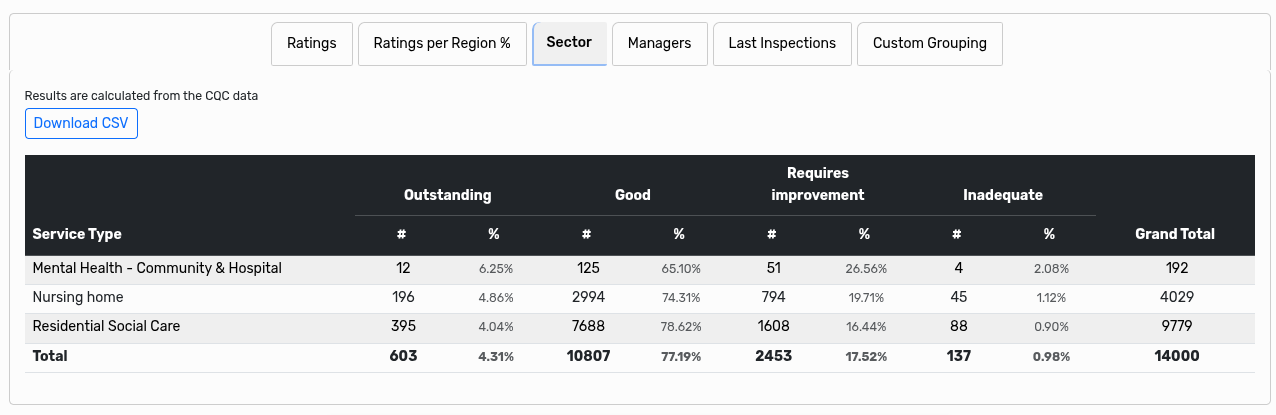Select the Mental Health - Community & Hospital row
This screenshot has height=415, width=1276.
(157, 269)
